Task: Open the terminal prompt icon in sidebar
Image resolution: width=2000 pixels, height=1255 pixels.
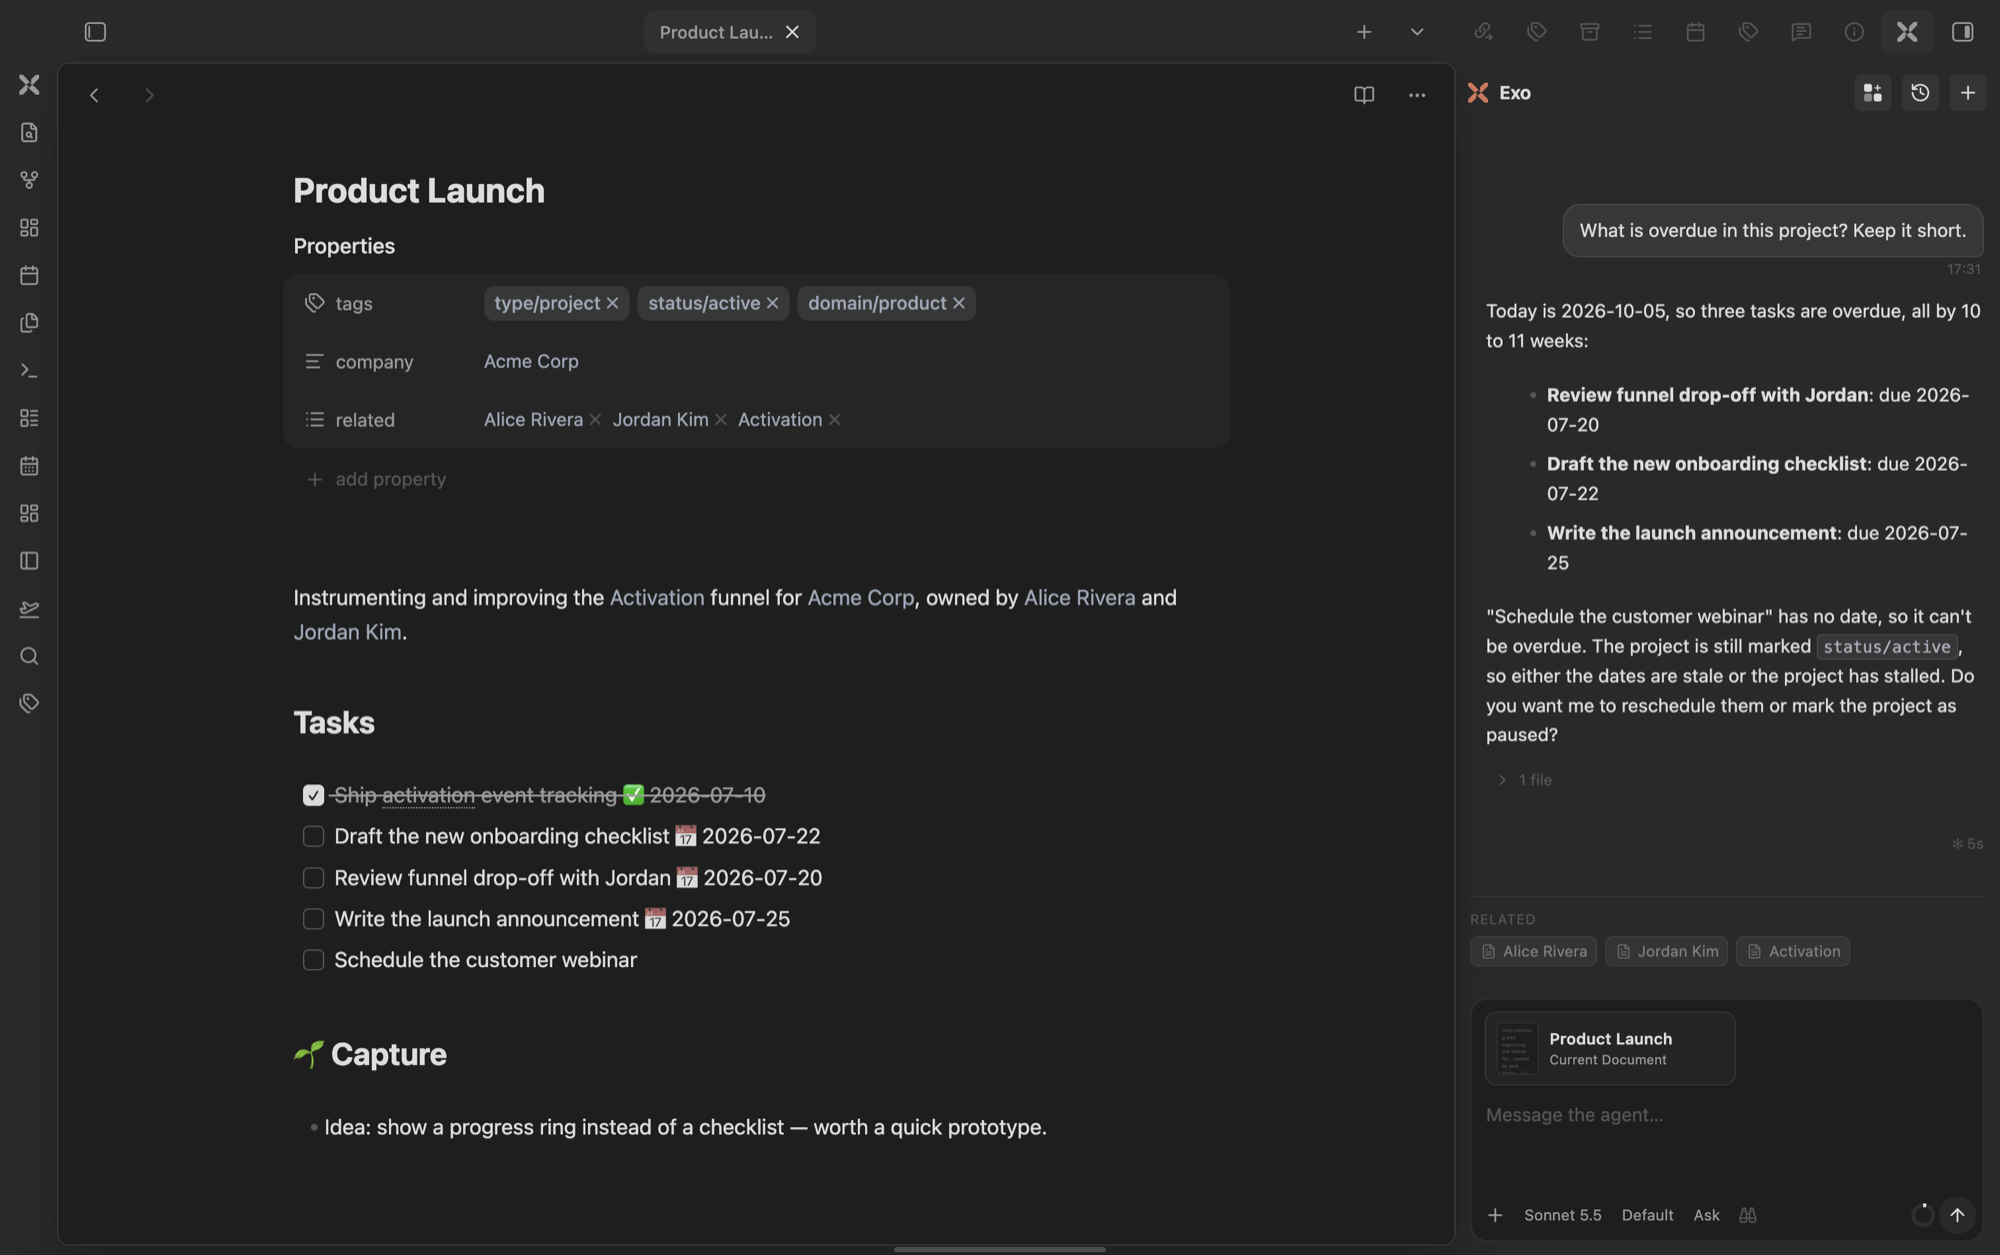Action: (x=29, y=371)
